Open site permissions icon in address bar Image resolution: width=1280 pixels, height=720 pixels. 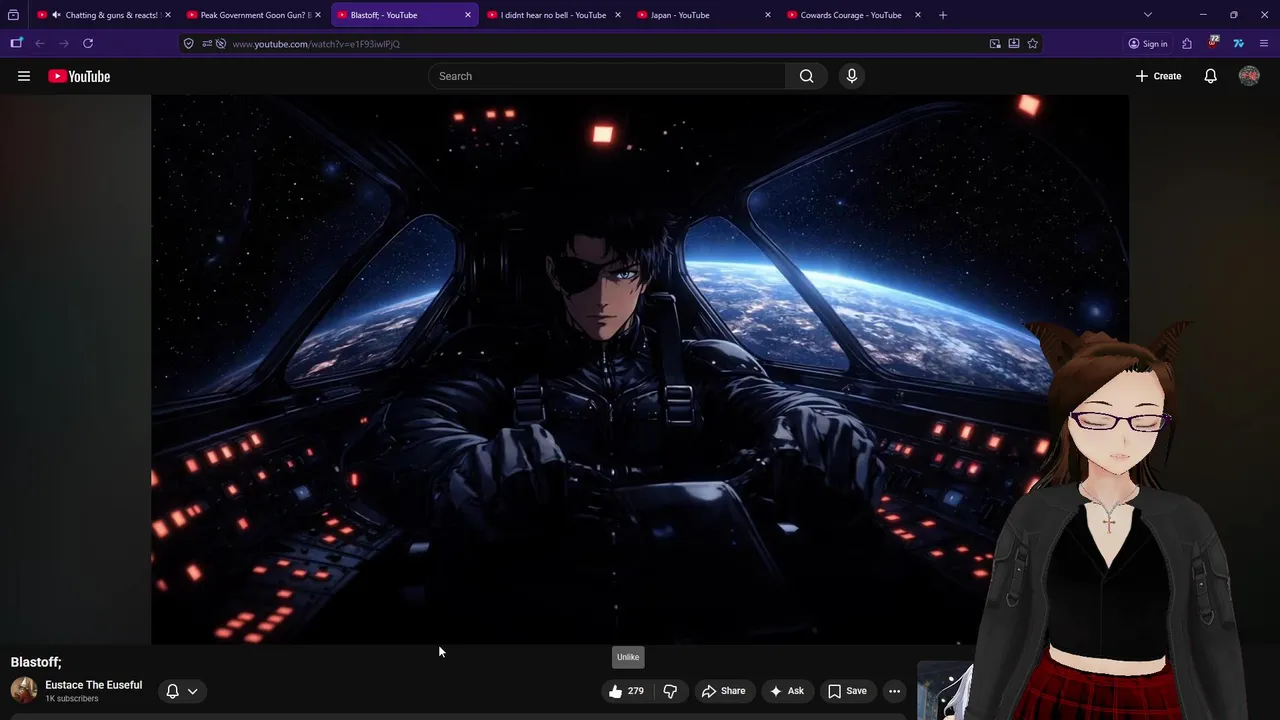(x=207, y=43)
